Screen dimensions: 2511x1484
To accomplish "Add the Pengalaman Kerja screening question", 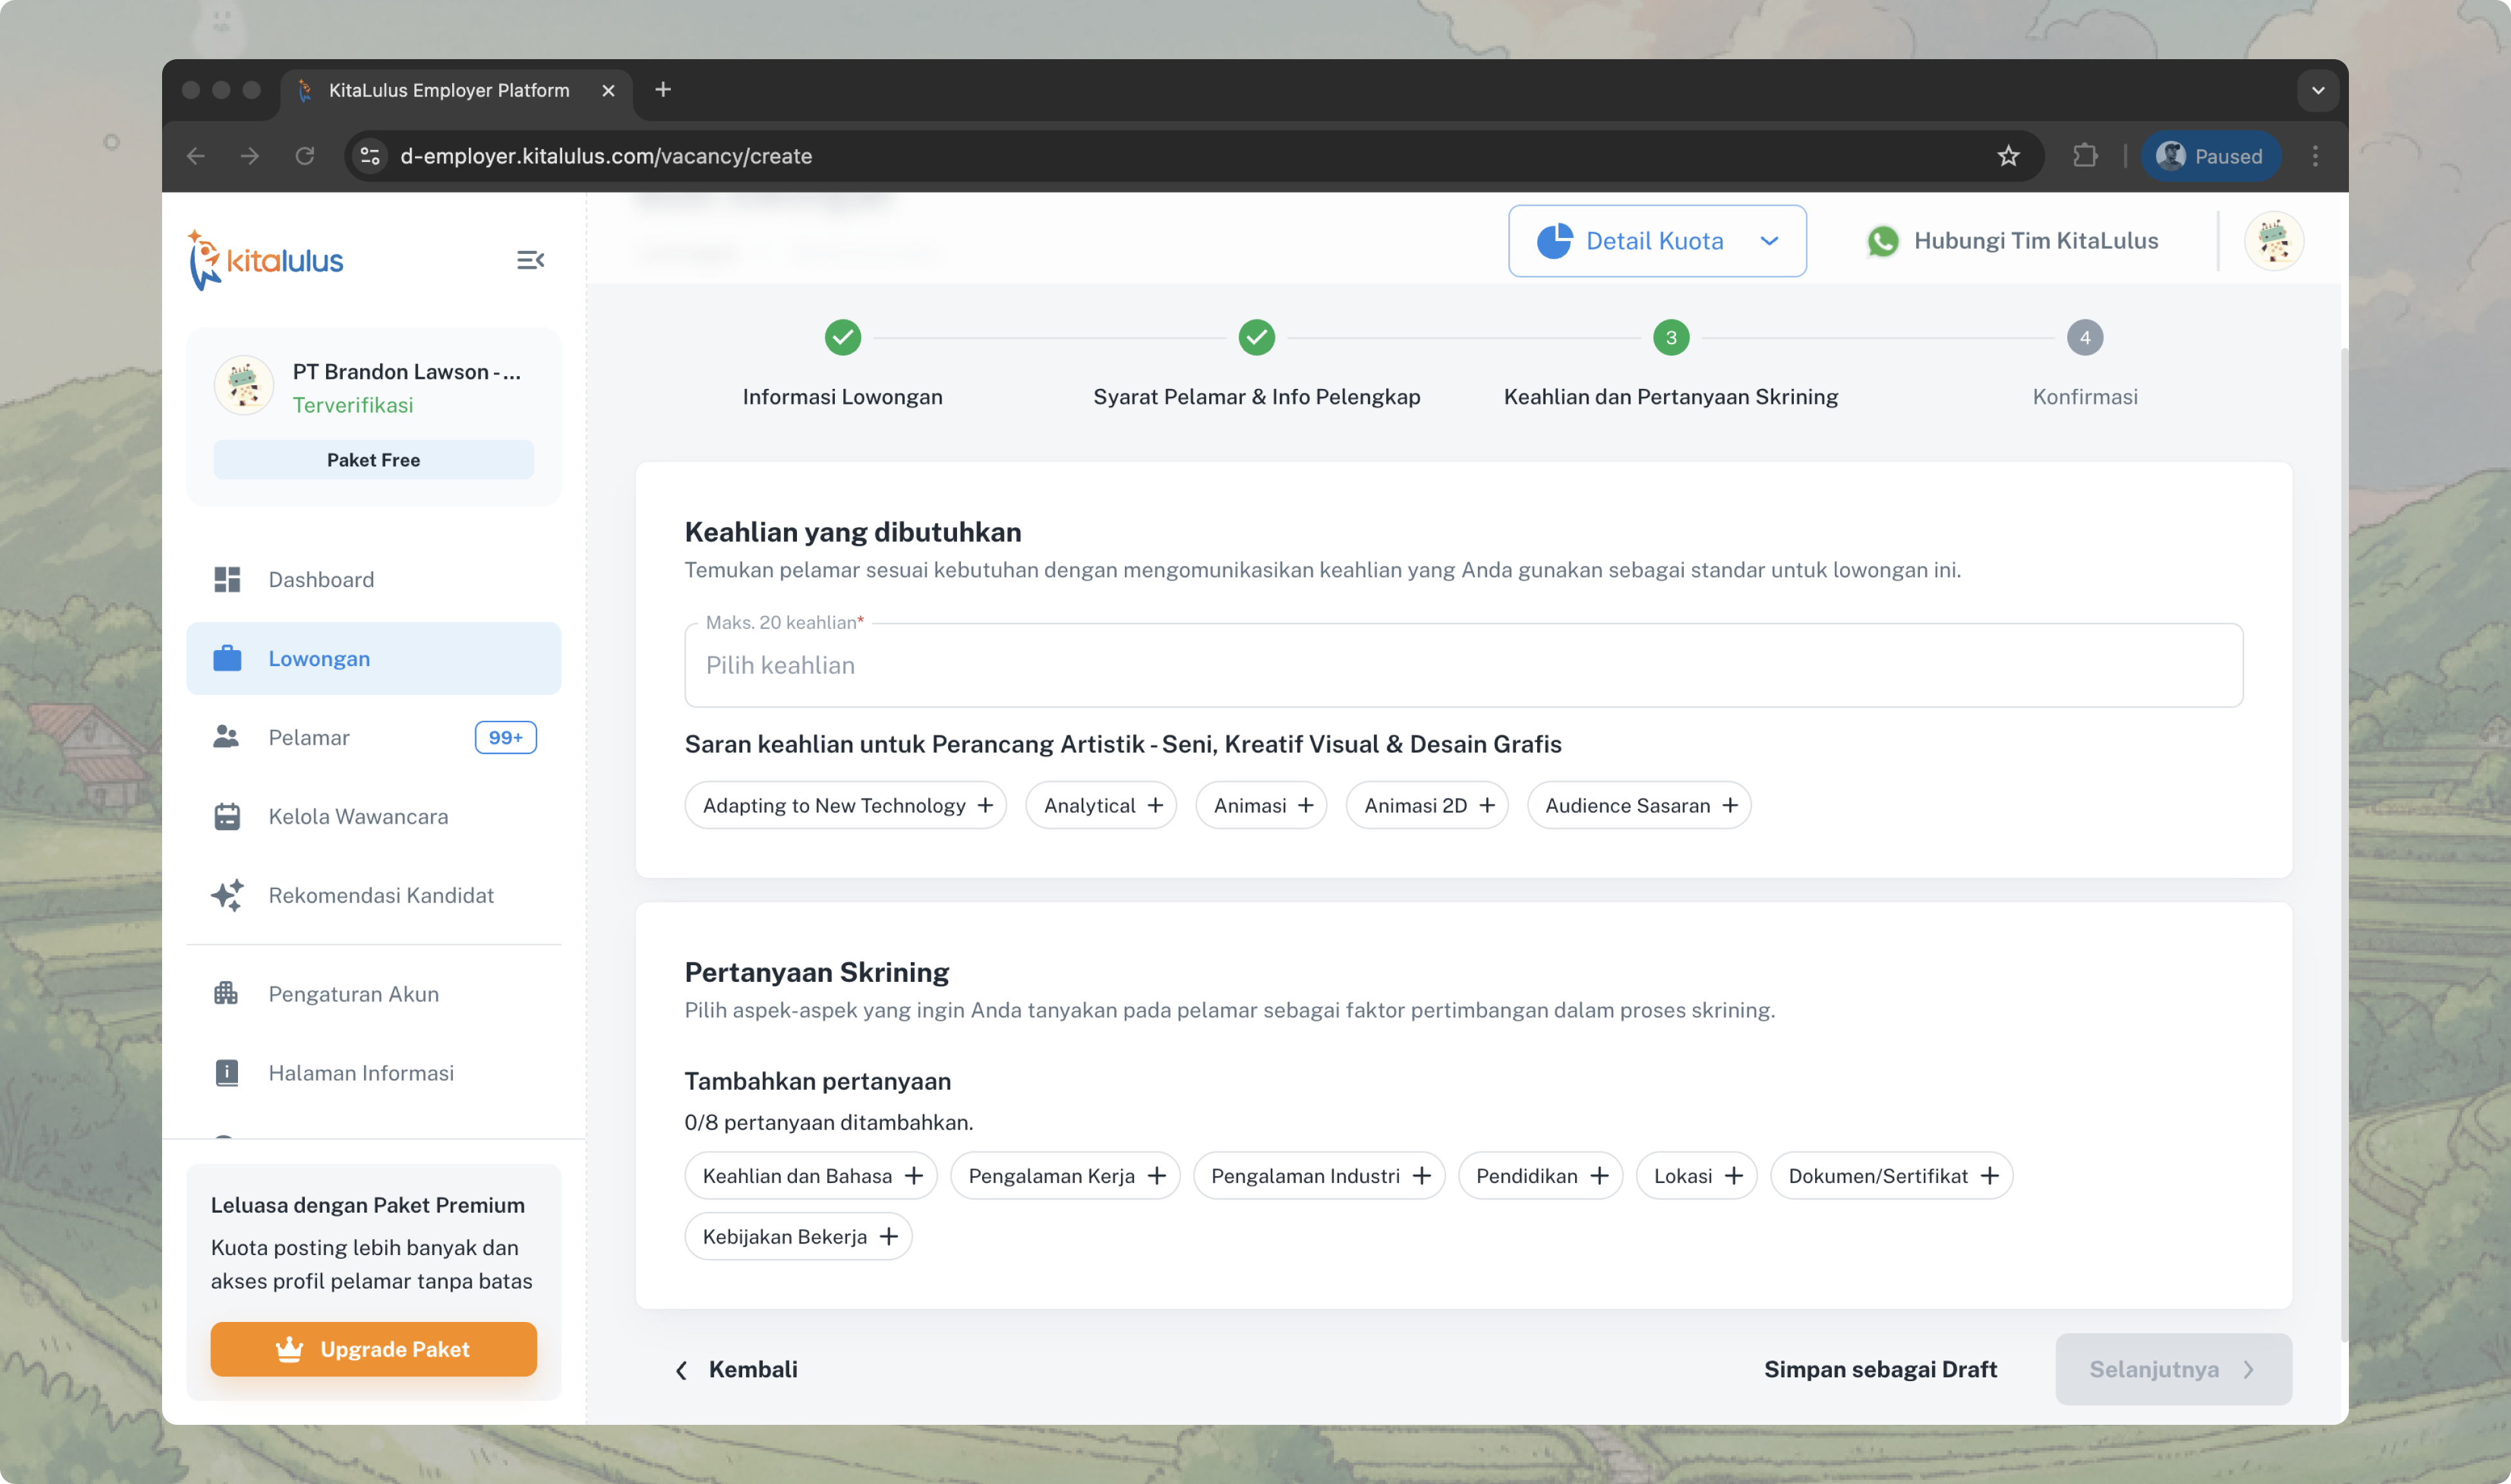I will tap(1065, 1176).
